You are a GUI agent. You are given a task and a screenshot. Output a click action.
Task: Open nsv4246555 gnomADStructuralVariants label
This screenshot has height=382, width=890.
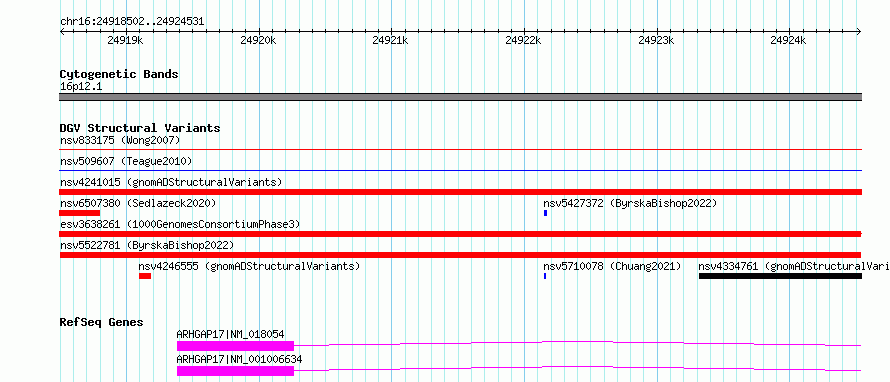[x=249, y=266]
